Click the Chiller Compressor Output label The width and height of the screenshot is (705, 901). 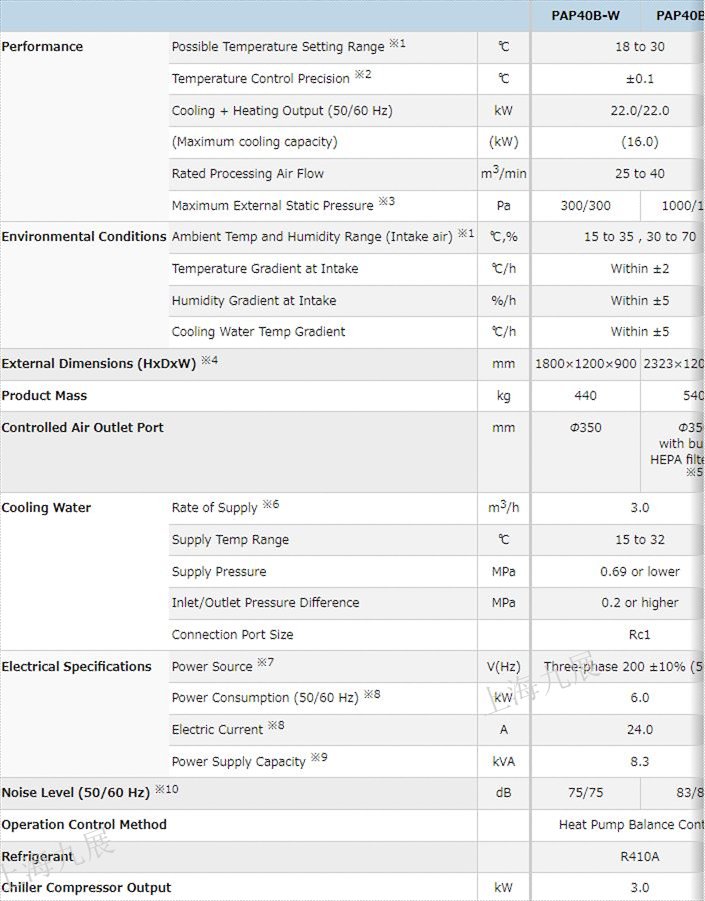[x=86, y=888]
